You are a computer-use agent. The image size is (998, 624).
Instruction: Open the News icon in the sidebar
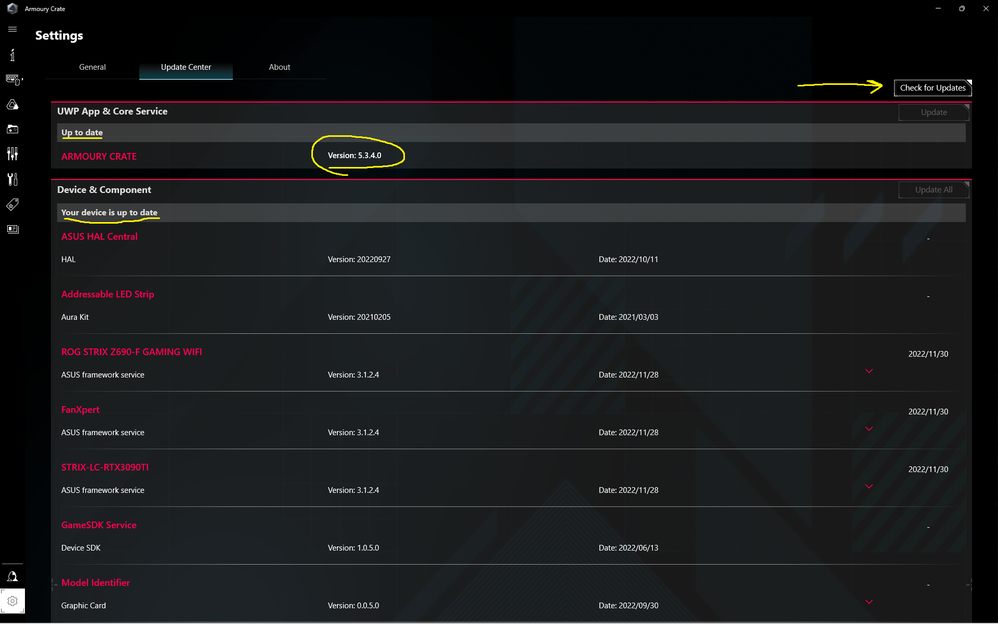click(x=12, y=229)
